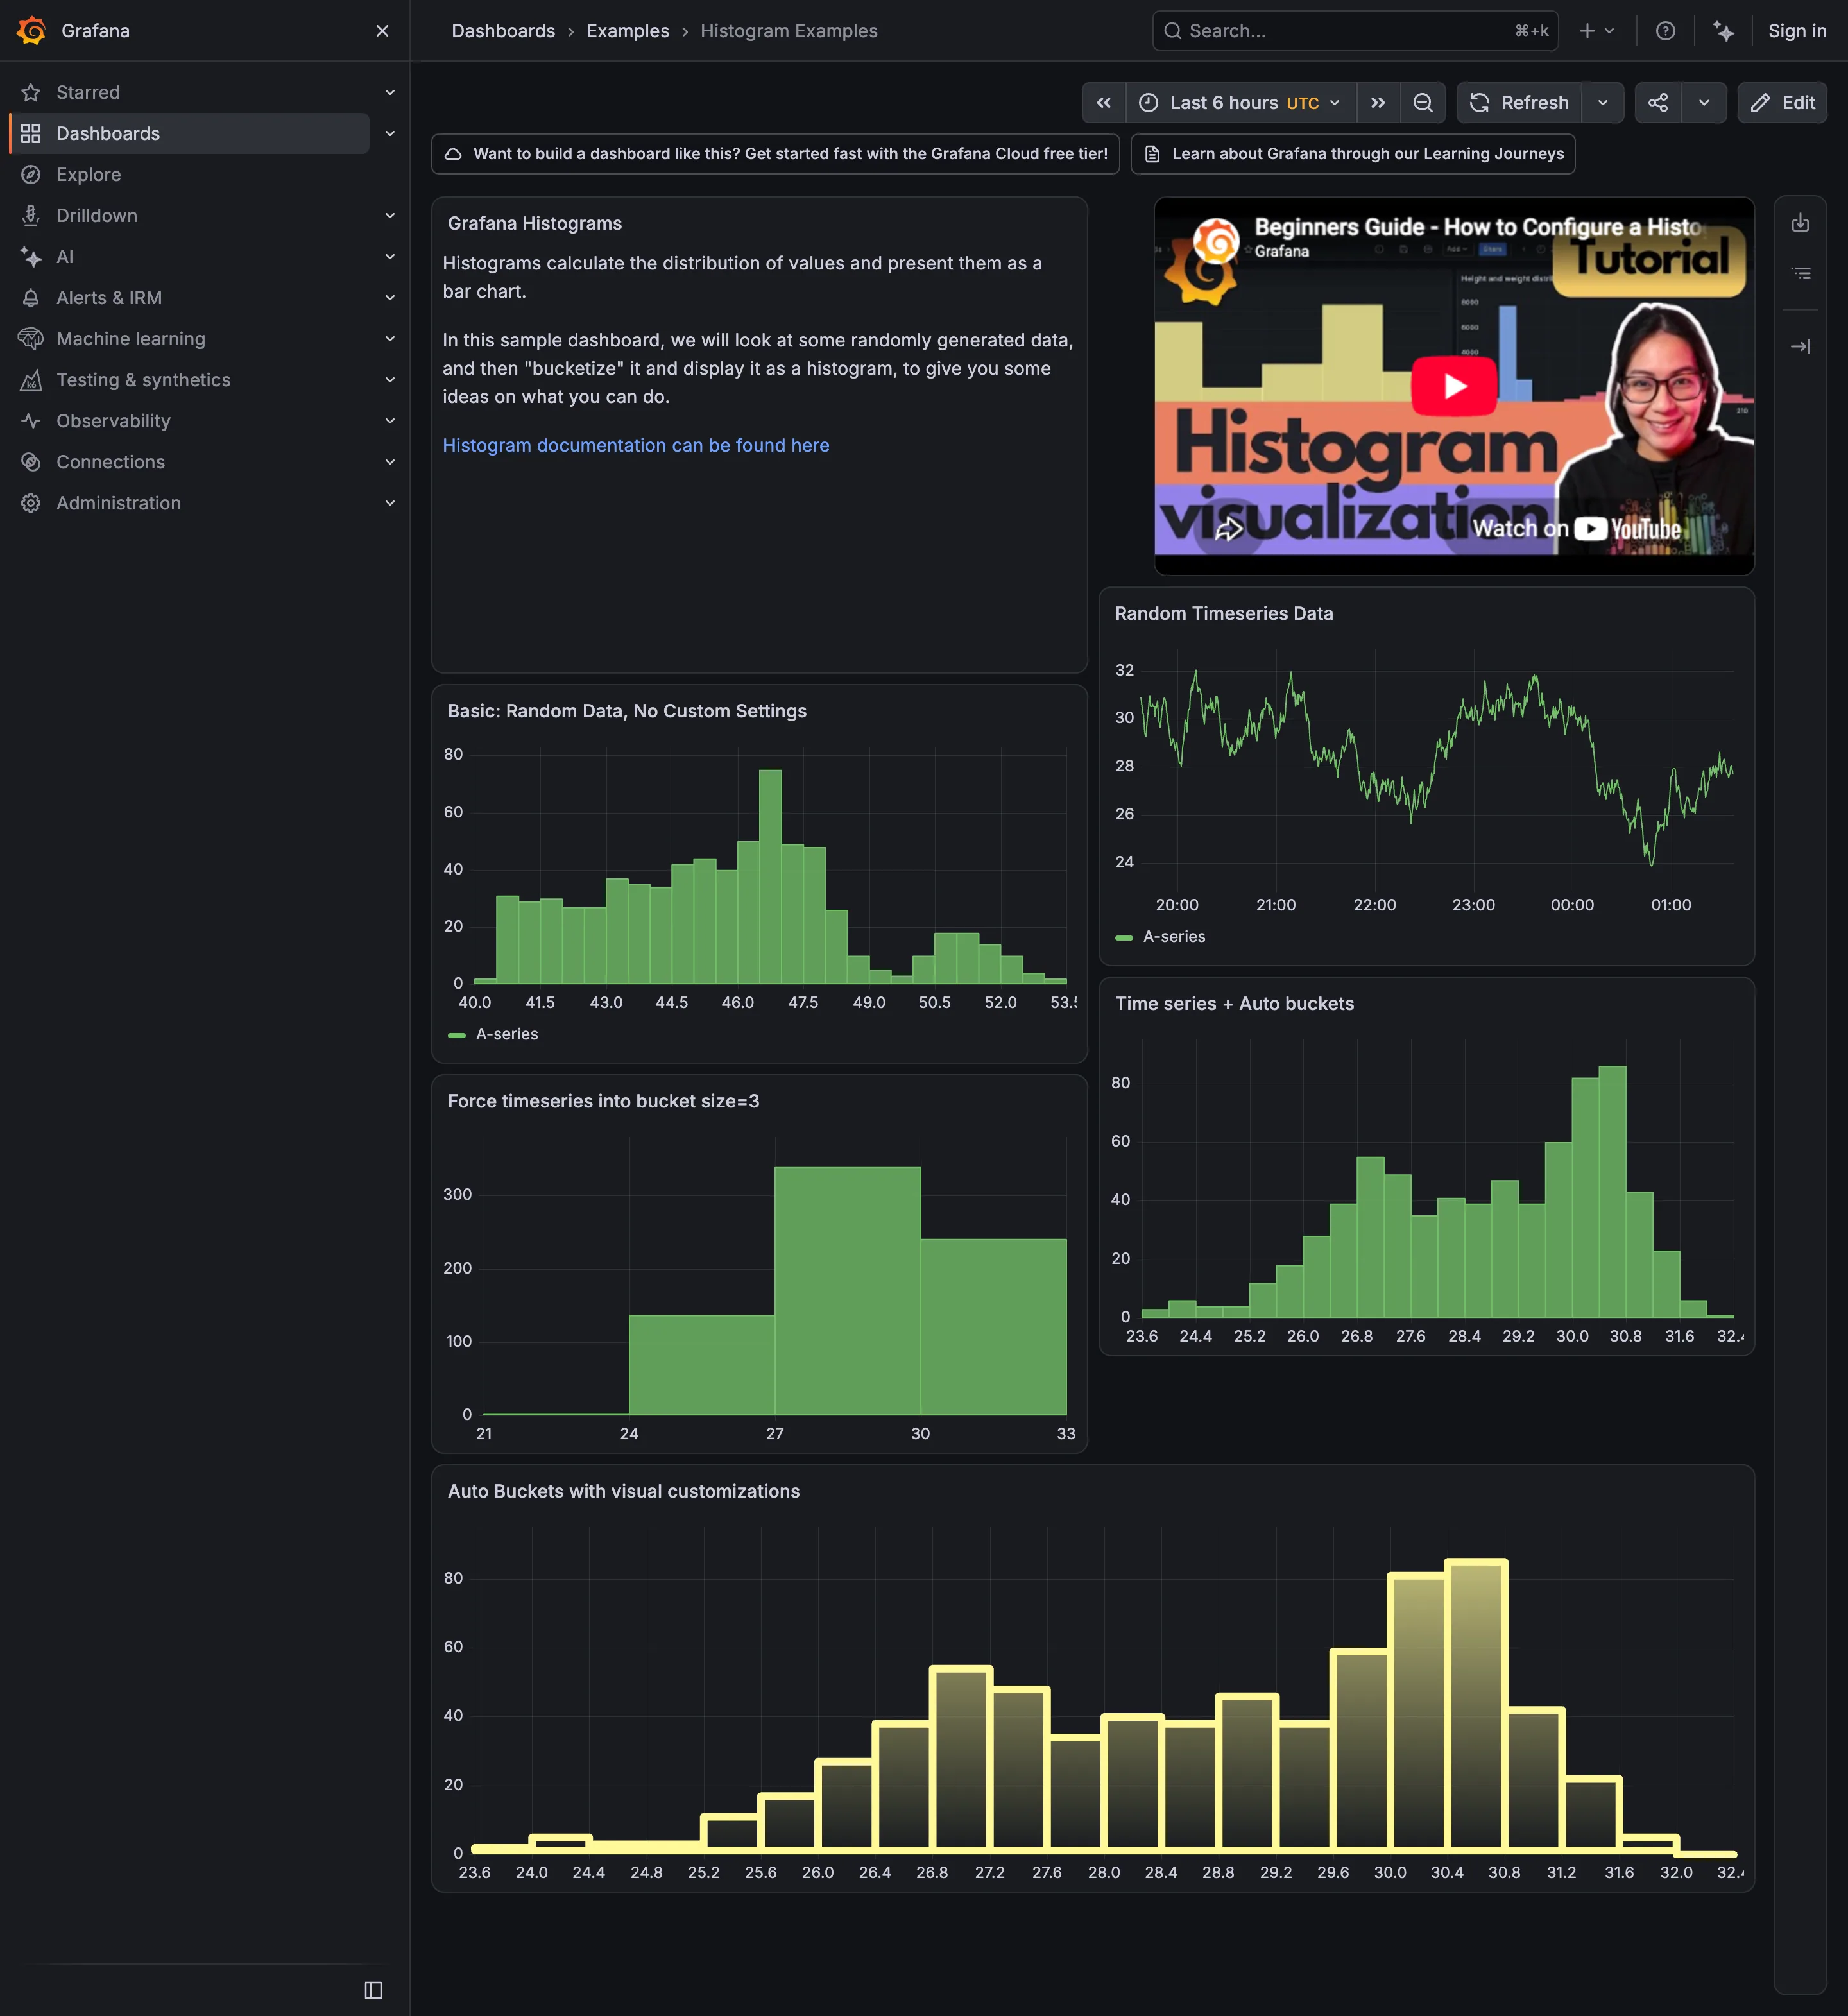The image size is (1848, 2016).
Task: Expand the Observability chevron
Action: (x=390, y=420)
